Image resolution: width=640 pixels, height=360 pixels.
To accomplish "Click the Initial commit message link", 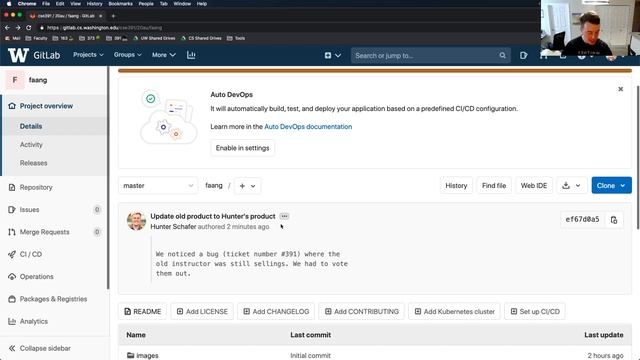I will tap(311, 356).
